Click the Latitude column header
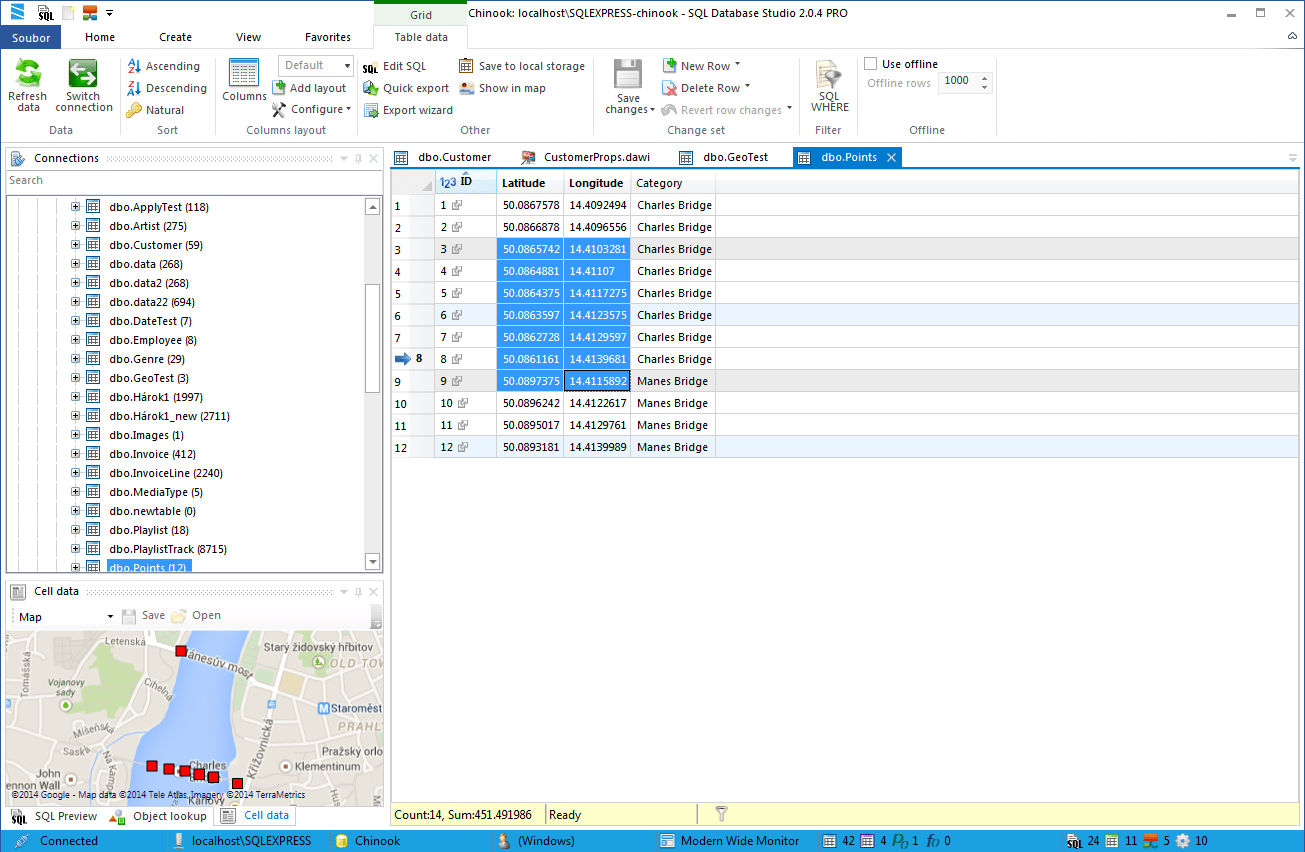The image size is (1305, 852). [x=530, y=183]
